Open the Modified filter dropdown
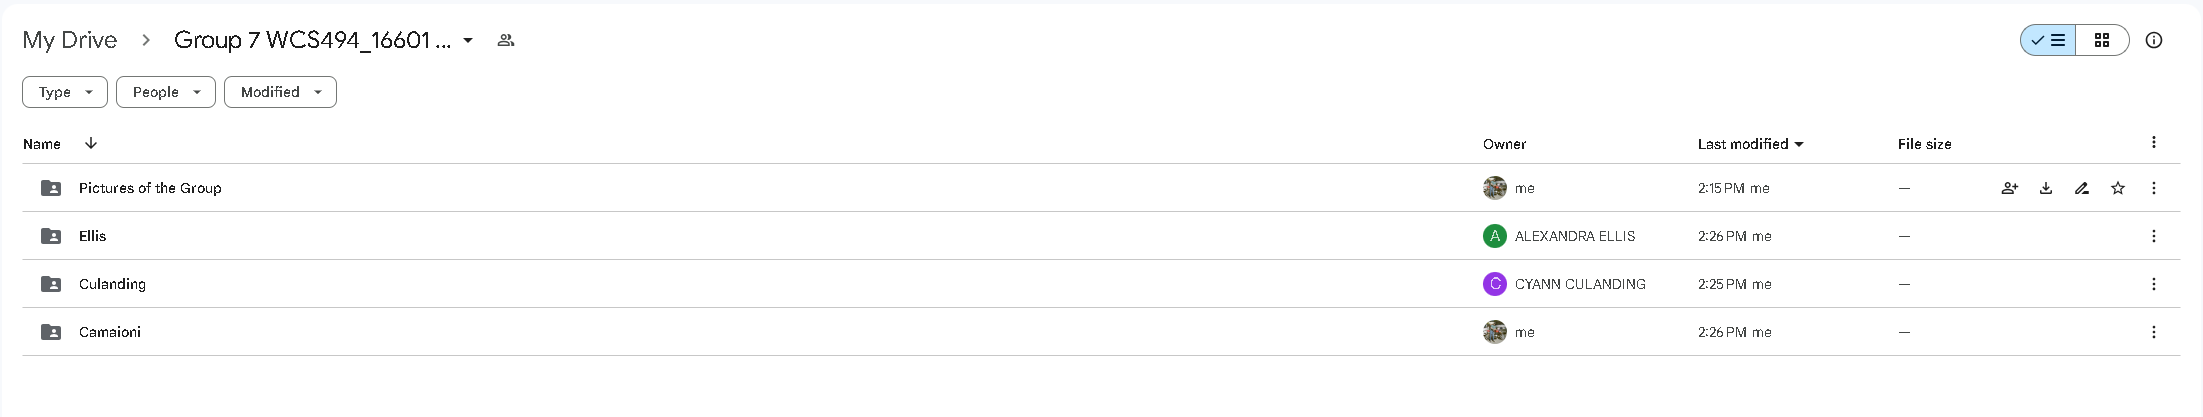Screen dimensions: 2203x417 pos(280,92)
